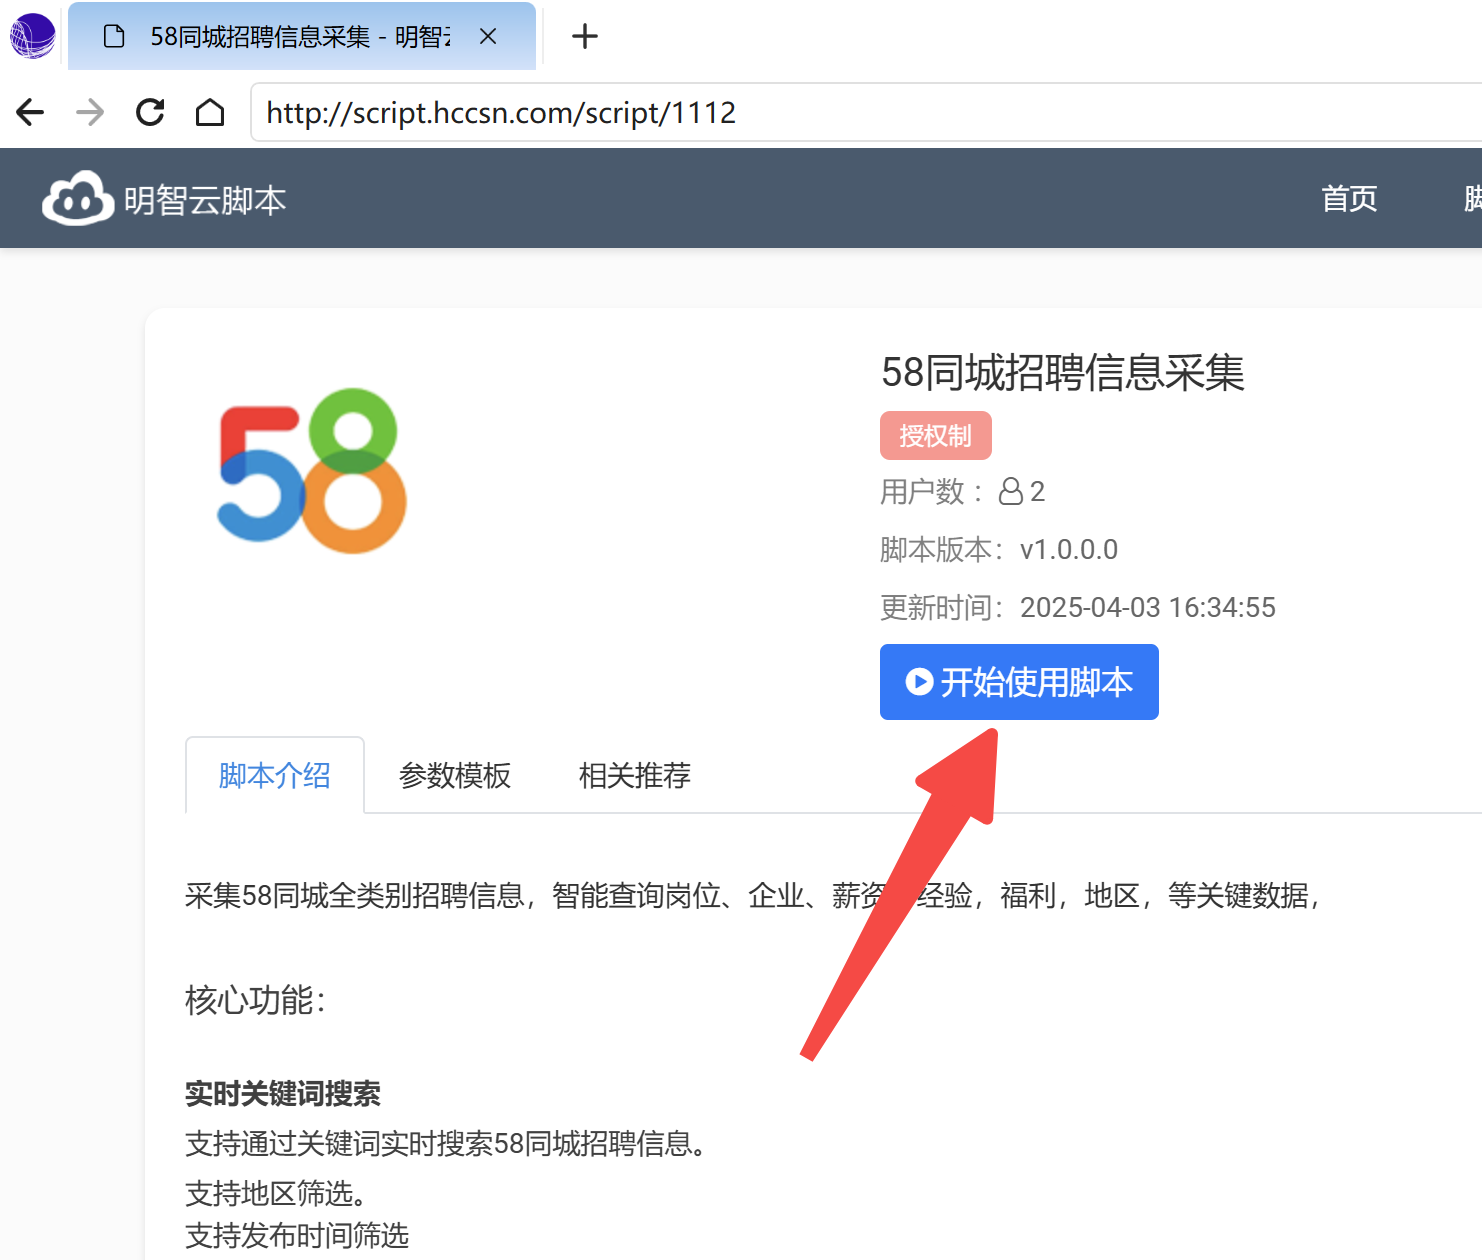Reload the page with refresh icon
The width and height of the screenshot is (1482, 1260).
point(150,112)
